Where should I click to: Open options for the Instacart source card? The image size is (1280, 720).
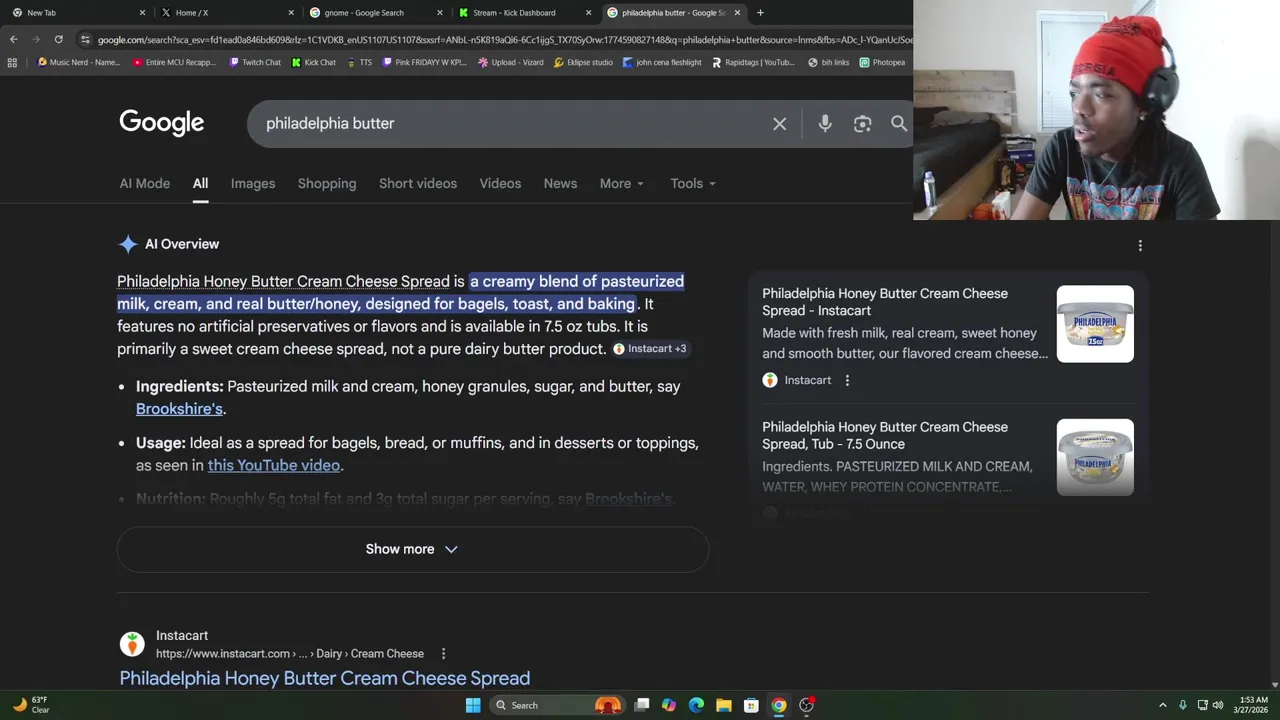[x=847, y=380]
